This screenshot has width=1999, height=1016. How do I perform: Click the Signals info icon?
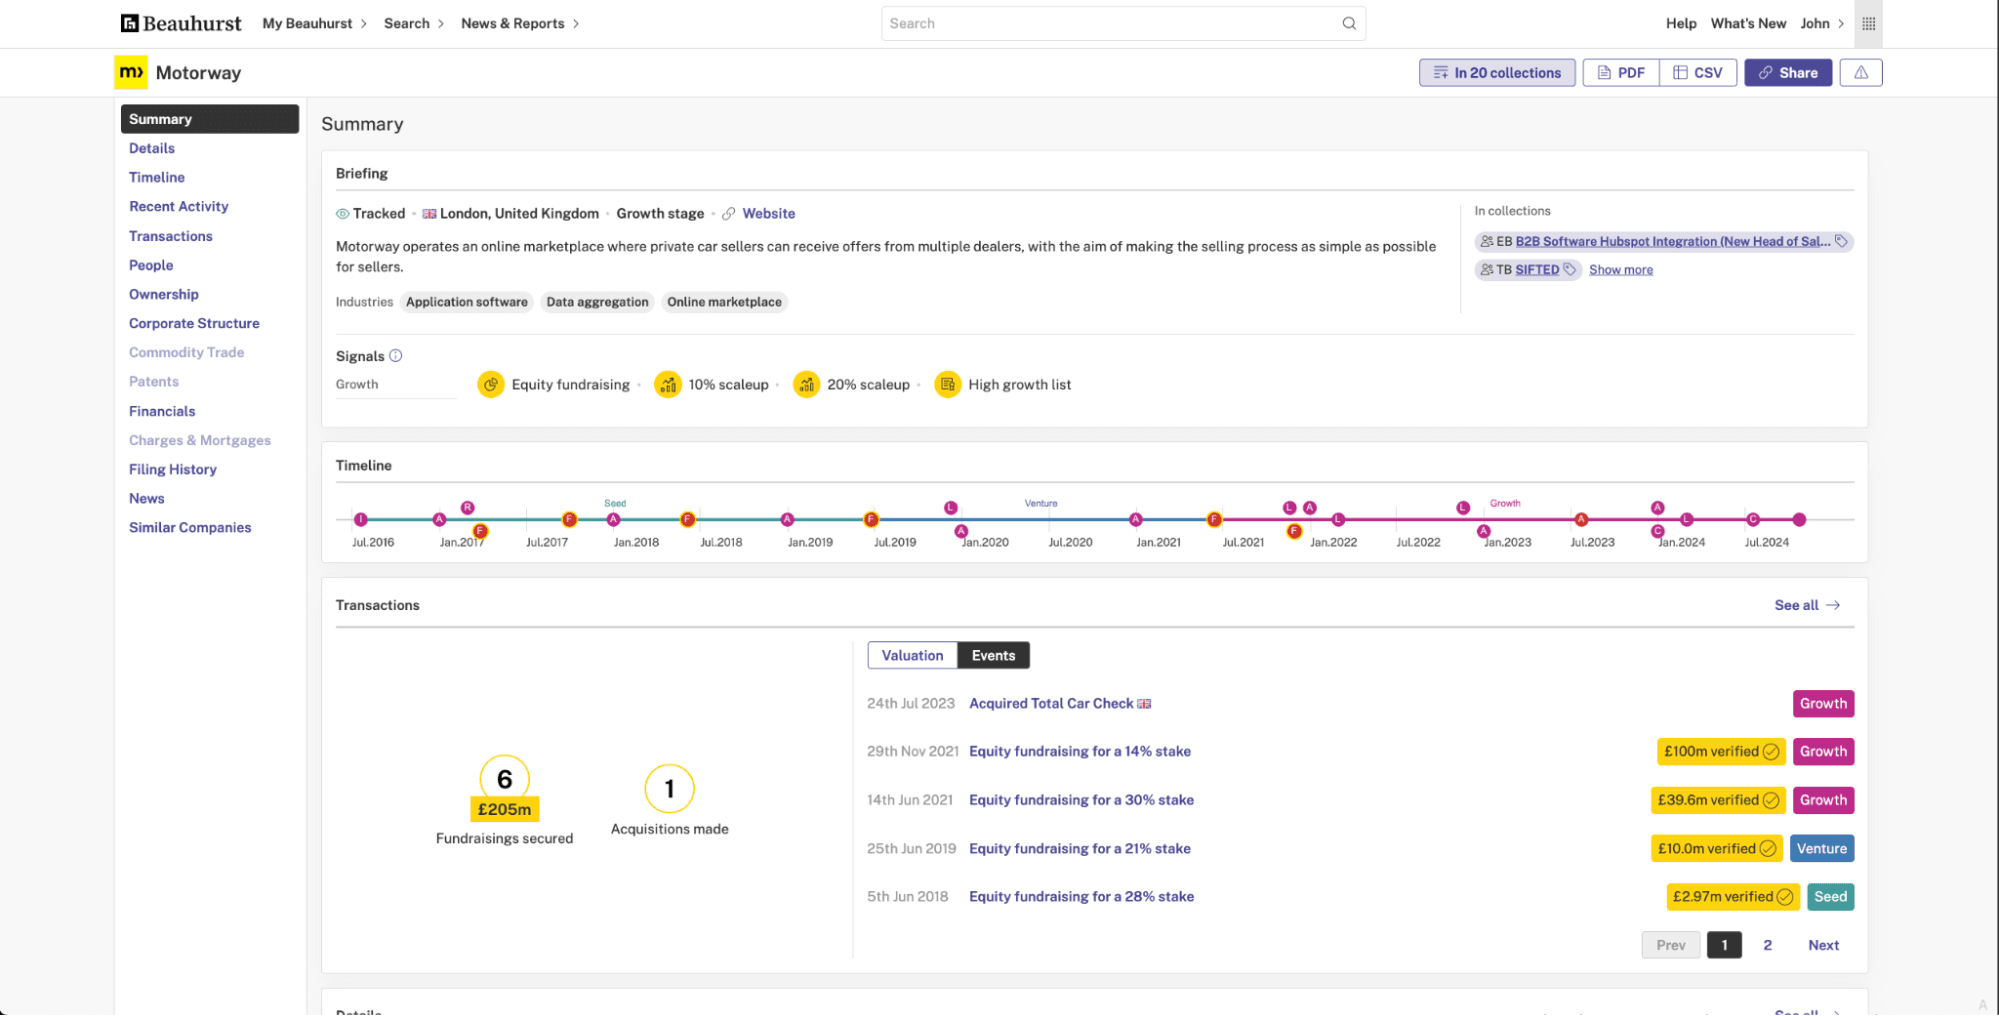pos(395,356)
